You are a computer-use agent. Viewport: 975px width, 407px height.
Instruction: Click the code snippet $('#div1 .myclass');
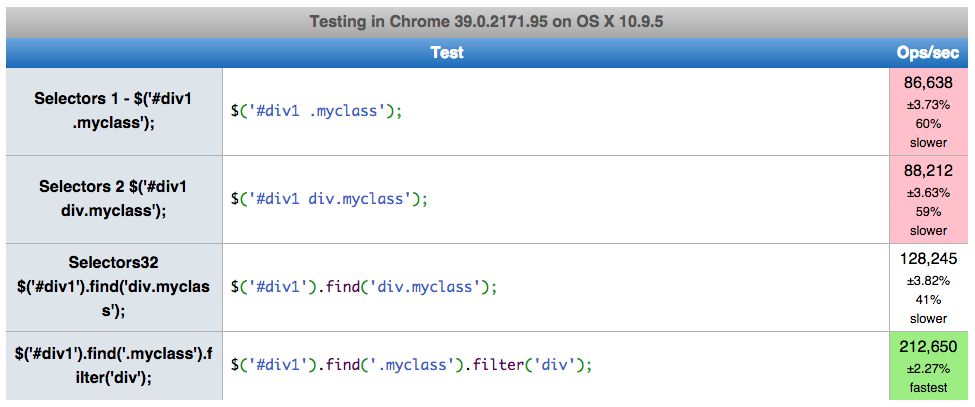316,111
